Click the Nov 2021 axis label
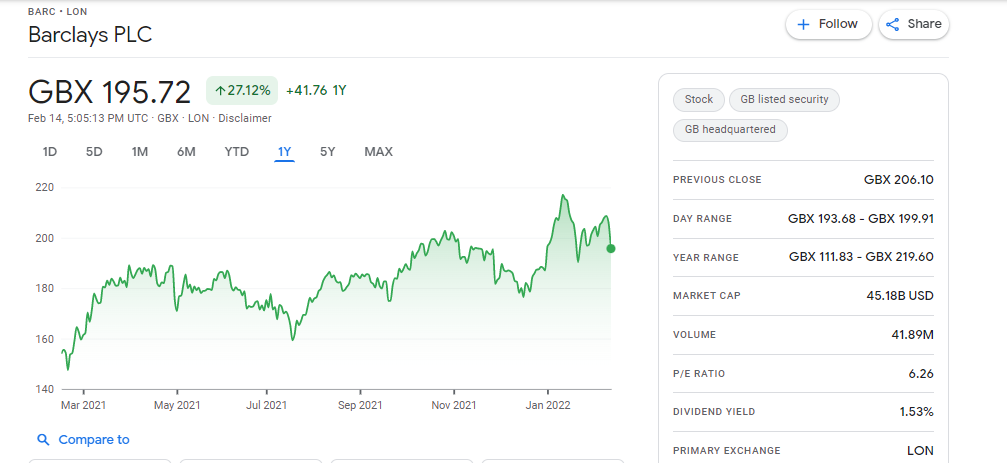1007x463 pixels. pyautogui.click(x=454, y=405)
